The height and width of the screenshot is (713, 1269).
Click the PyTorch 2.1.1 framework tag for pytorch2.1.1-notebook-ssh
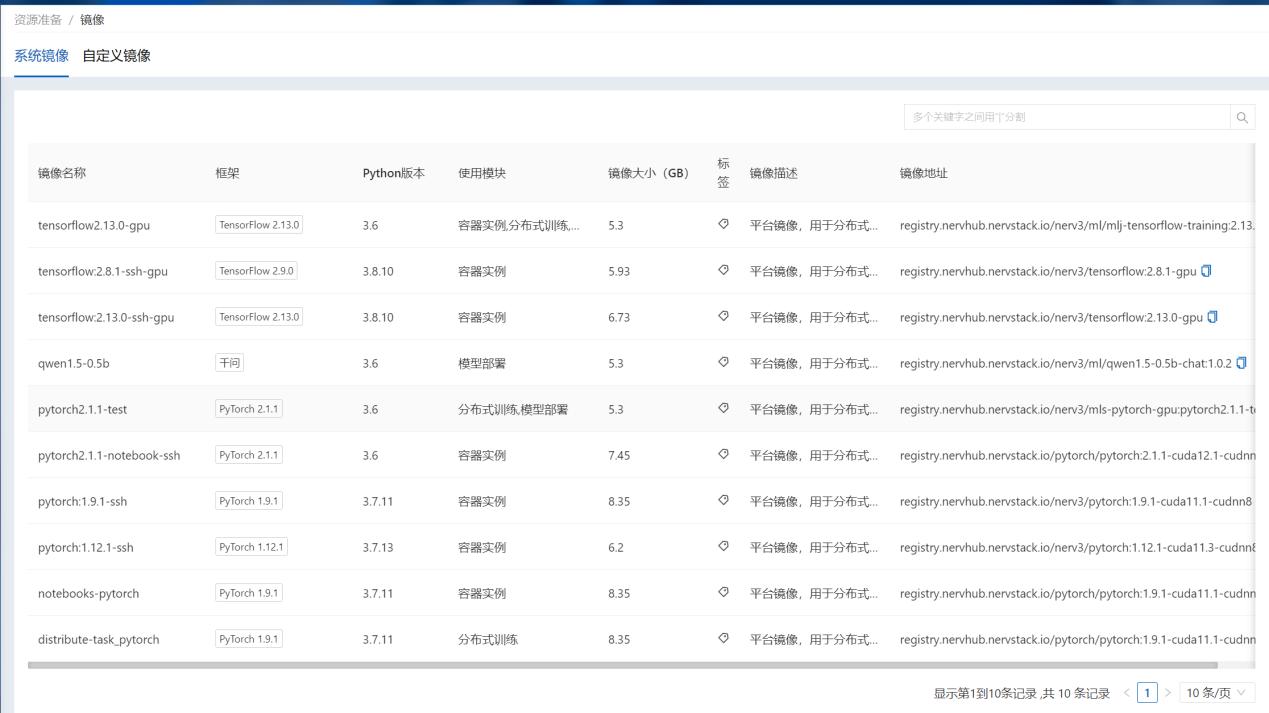[249, 455]
